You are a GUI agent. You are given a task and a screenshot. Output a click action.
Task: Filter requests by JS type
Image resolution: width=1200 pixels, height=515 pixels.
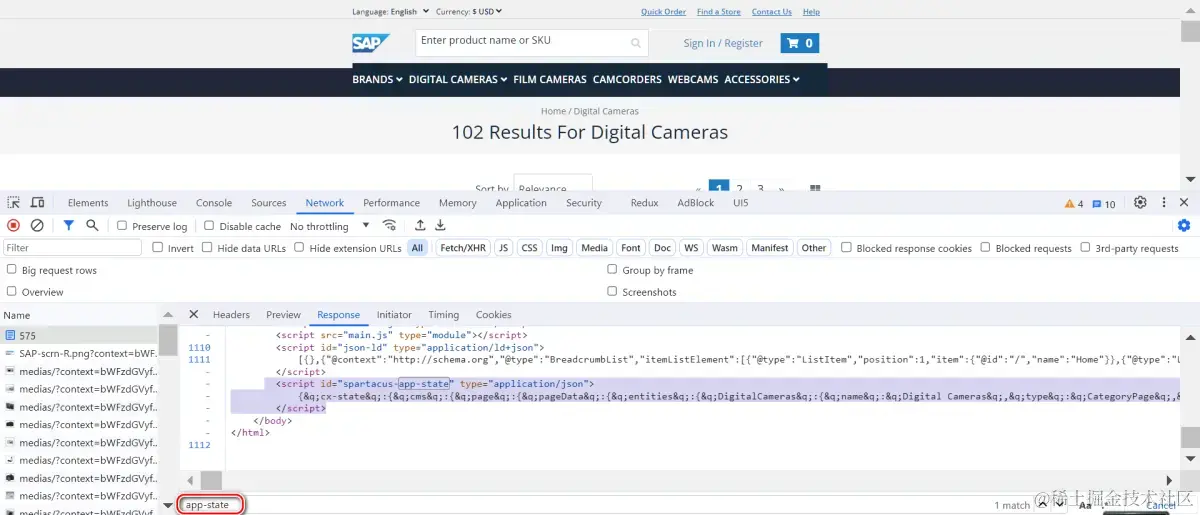503,248
